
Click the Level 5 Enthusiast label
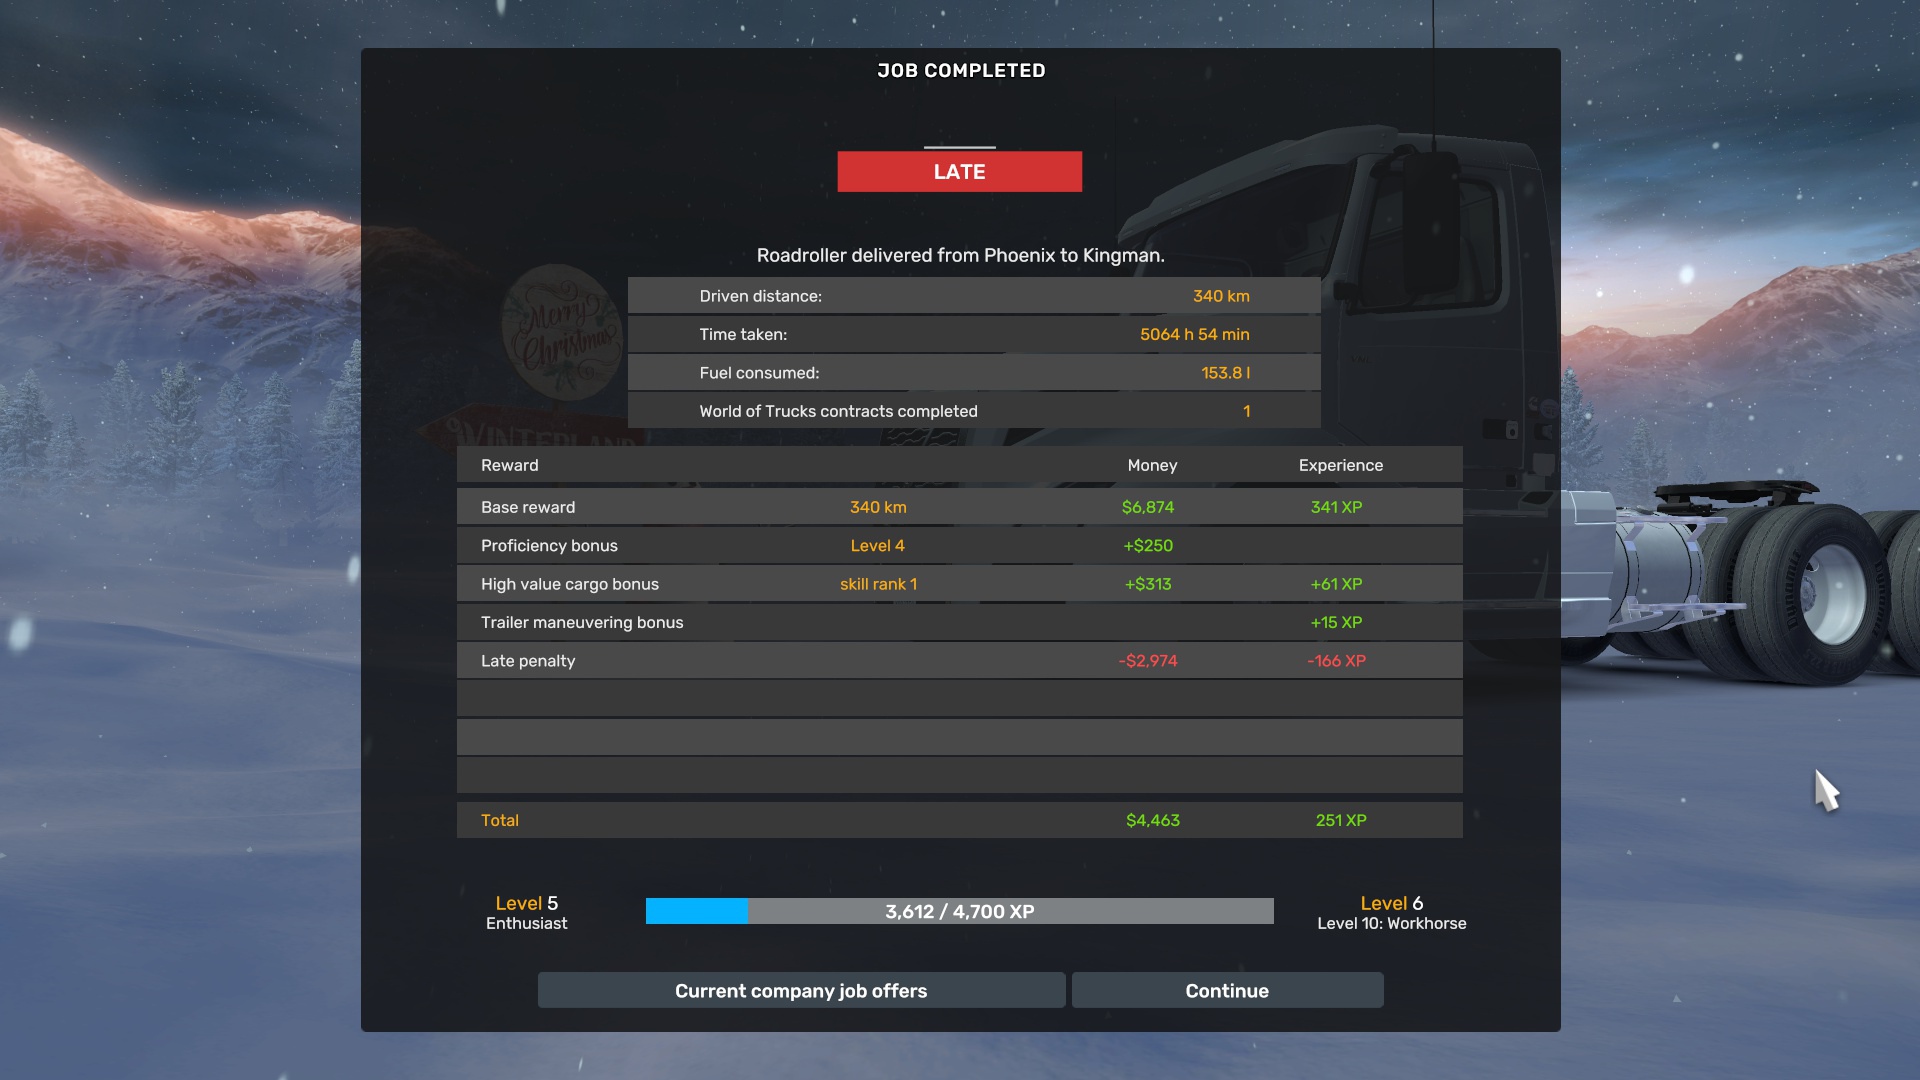pos(526,912)
